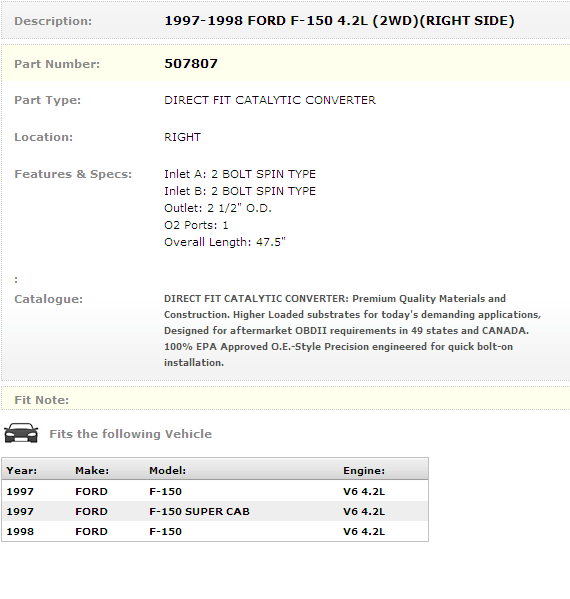Click the 1998 year cell

point(20,531)
